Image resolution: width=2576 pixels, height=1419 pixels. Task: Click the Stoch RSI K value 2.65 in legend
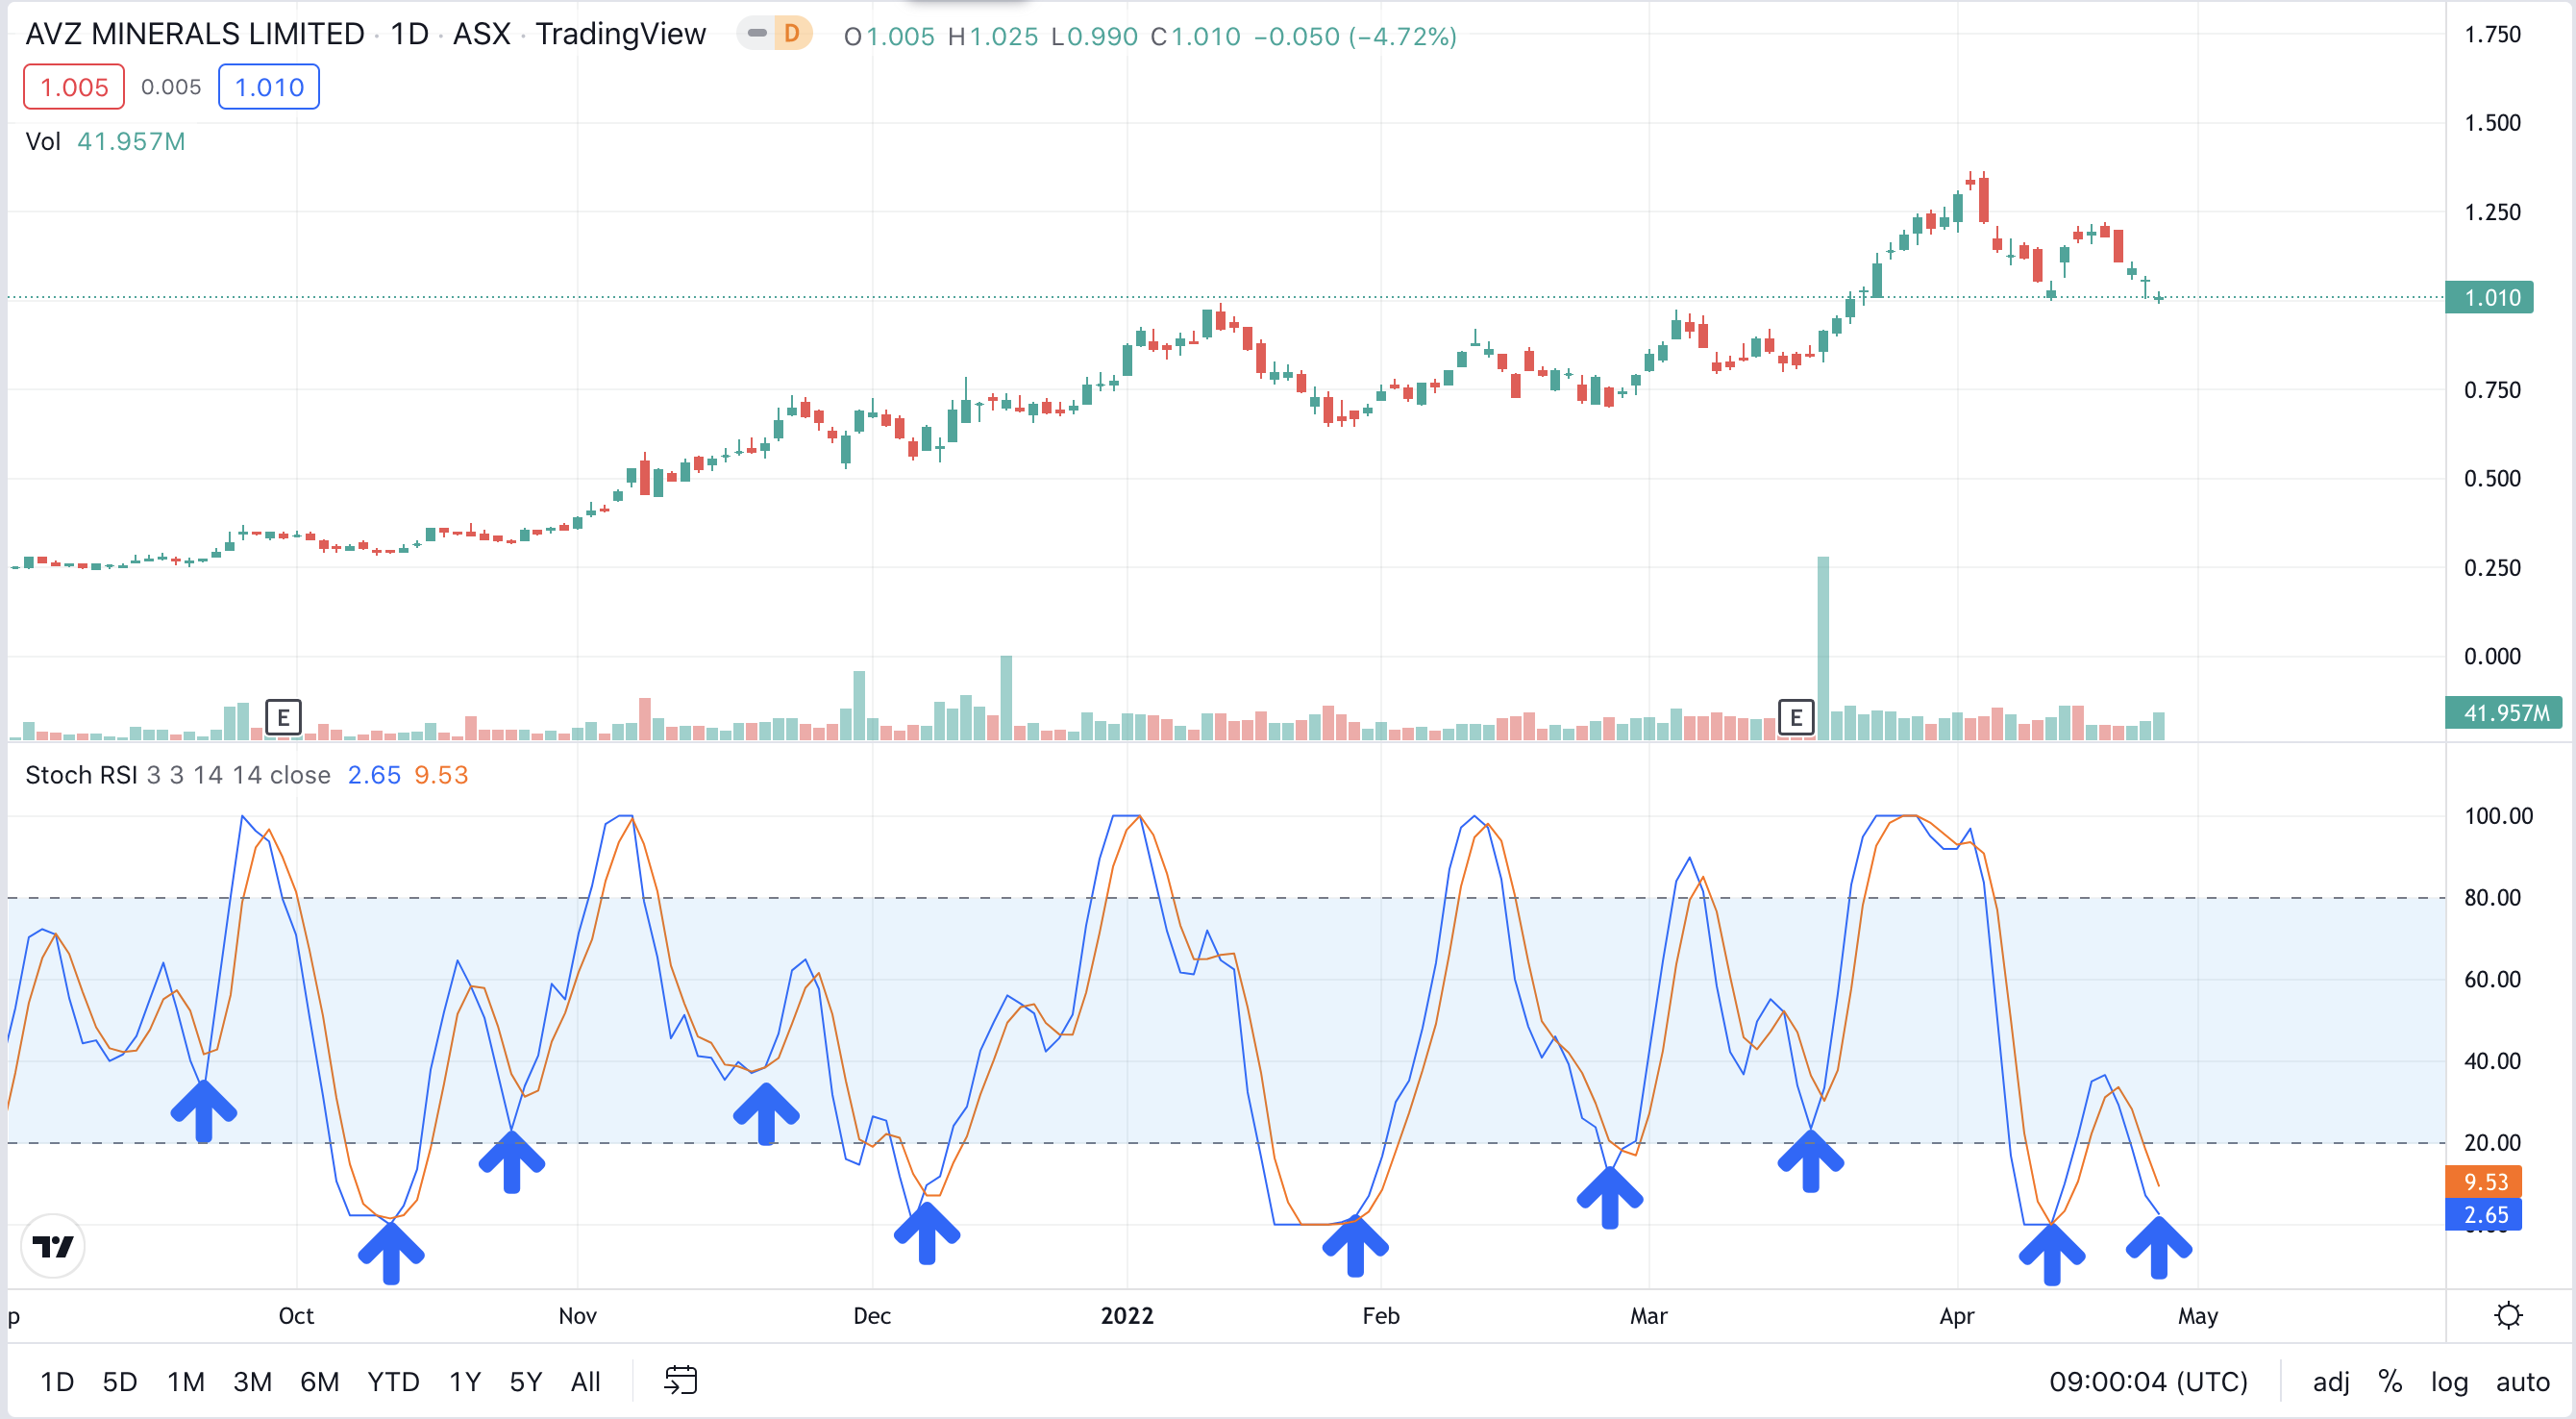(x=374, y=775)
